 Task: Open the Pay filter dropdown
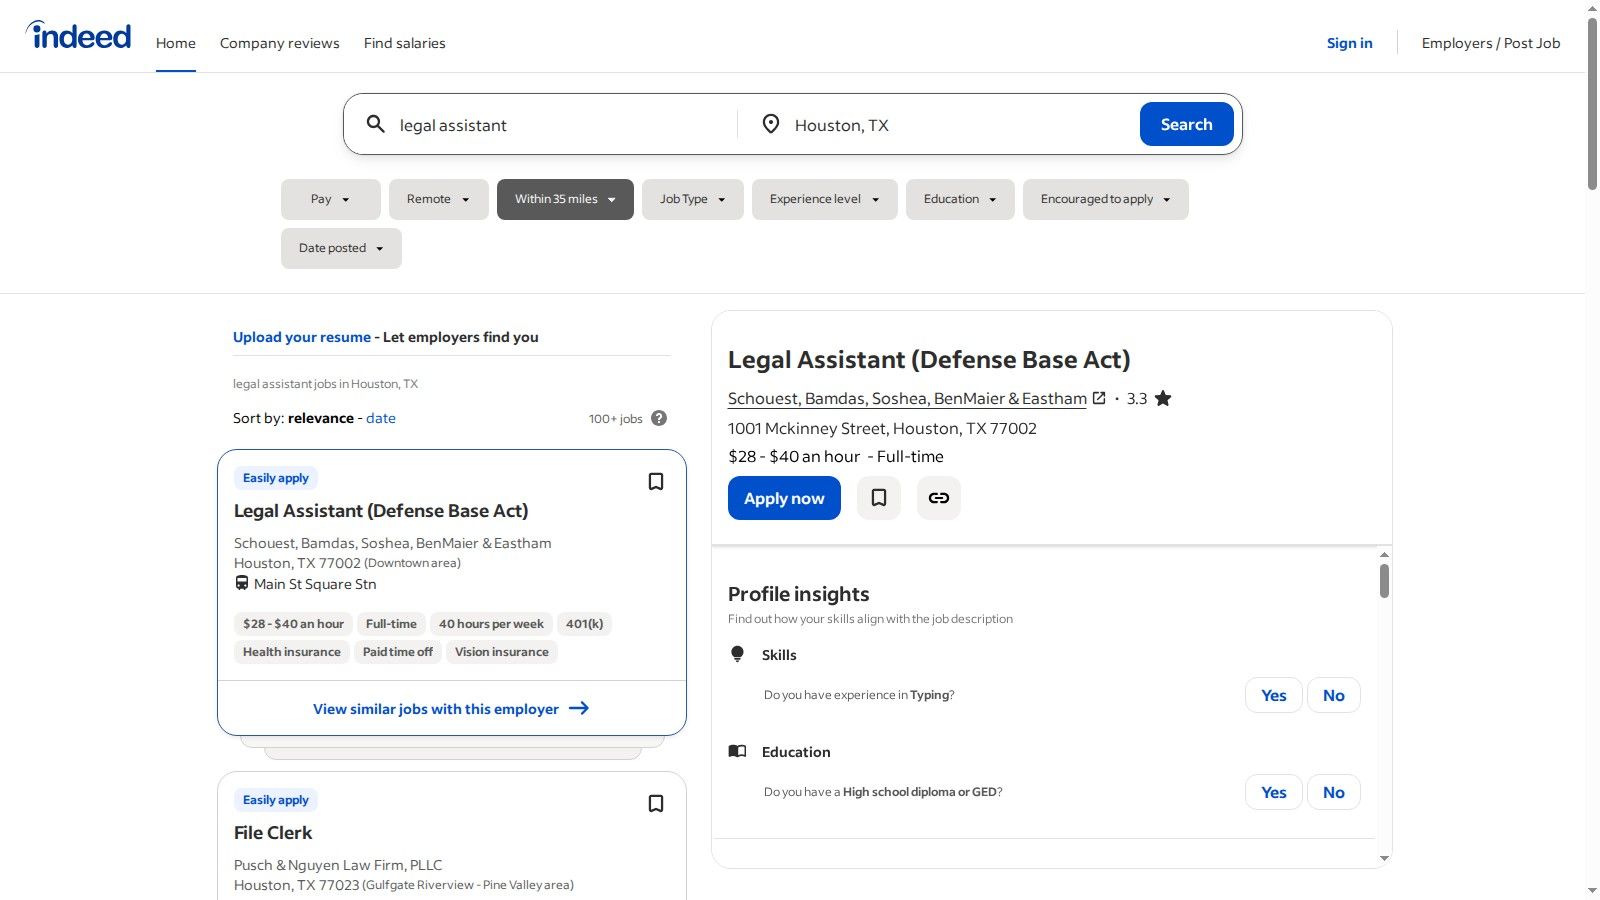[x=330, y=199]
